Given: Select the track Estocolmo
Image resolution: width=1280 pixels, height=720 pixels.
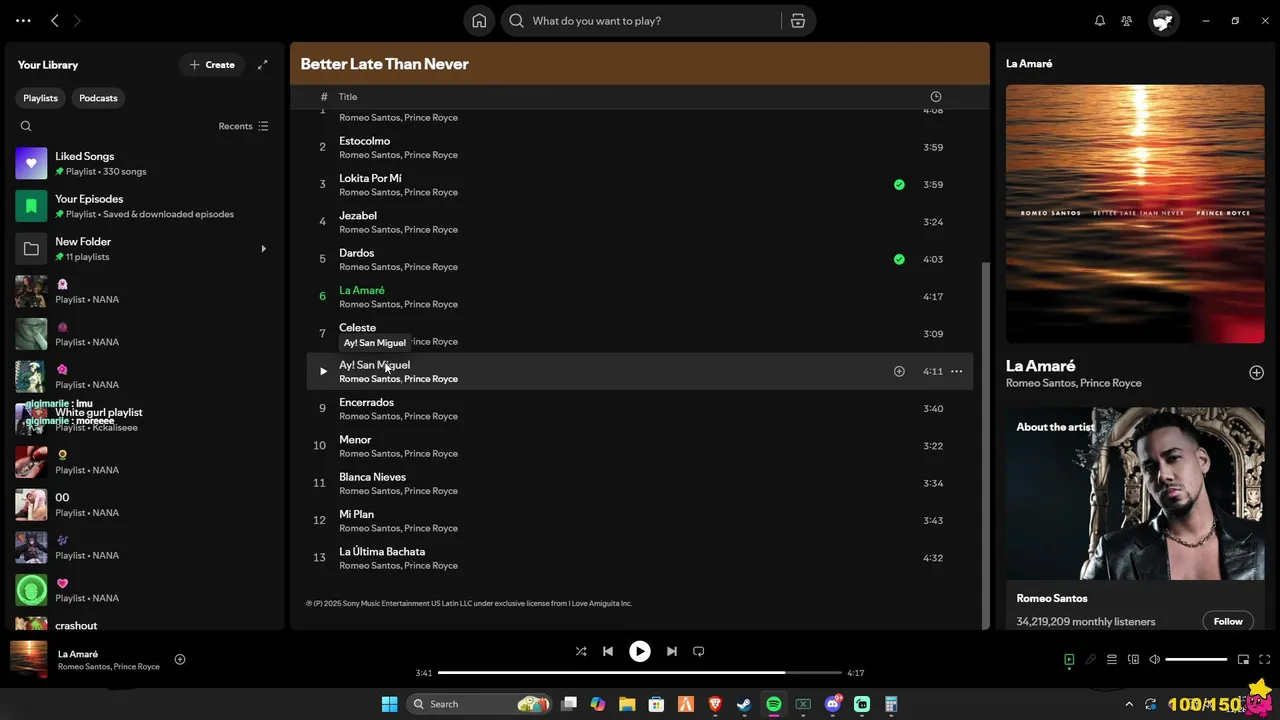Looking at the screenshot, I should pyautogui.click(x=639, y=147).
